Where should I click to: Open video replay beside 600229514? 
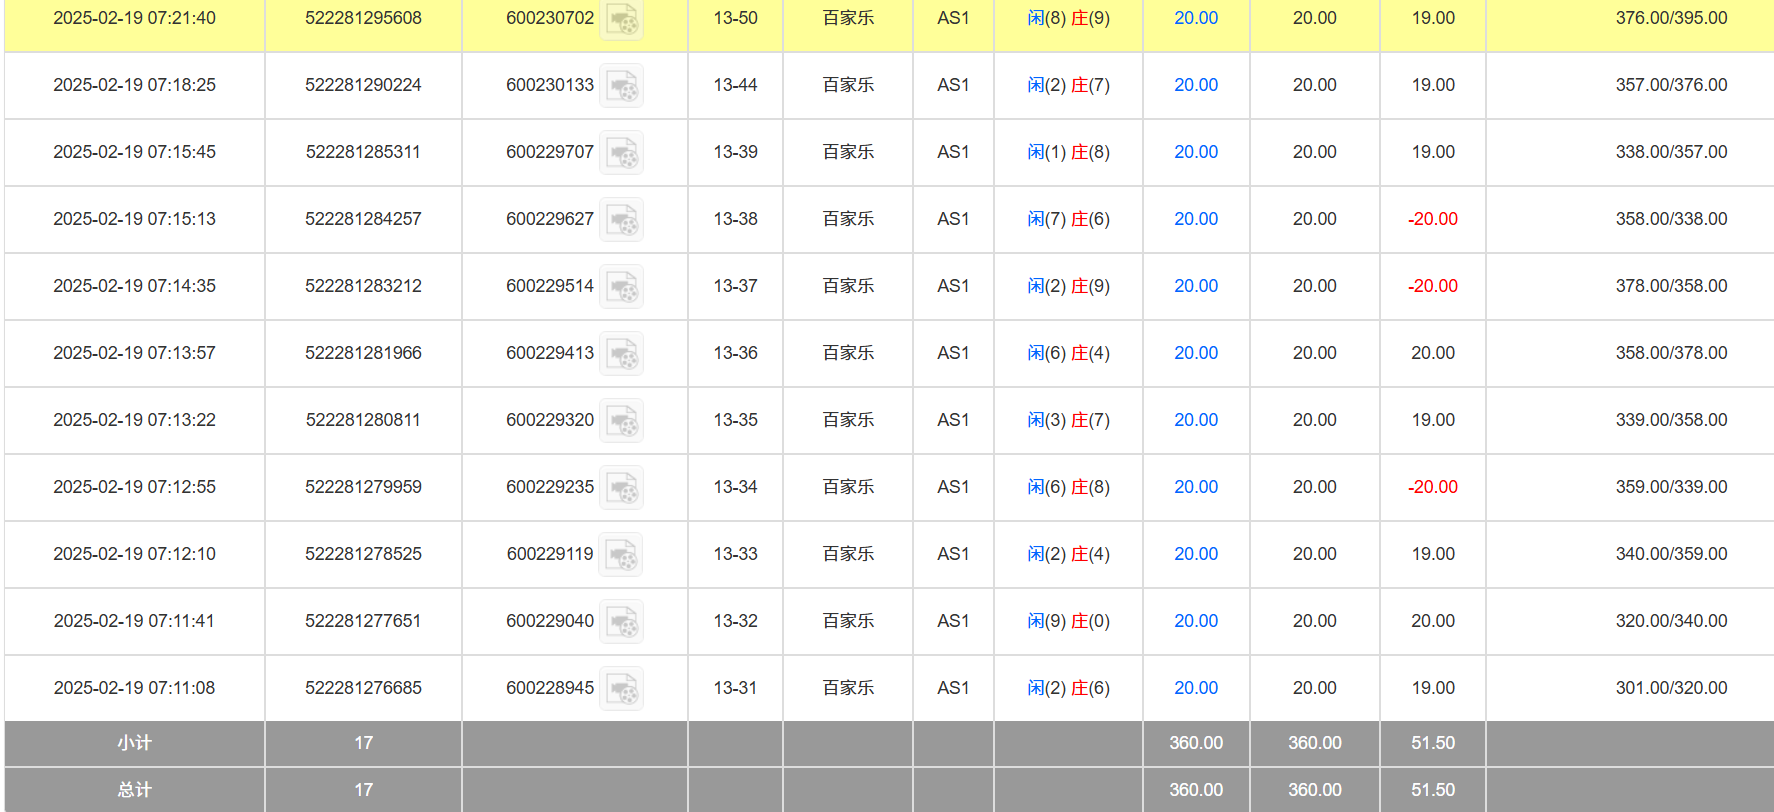coord(621,287)
